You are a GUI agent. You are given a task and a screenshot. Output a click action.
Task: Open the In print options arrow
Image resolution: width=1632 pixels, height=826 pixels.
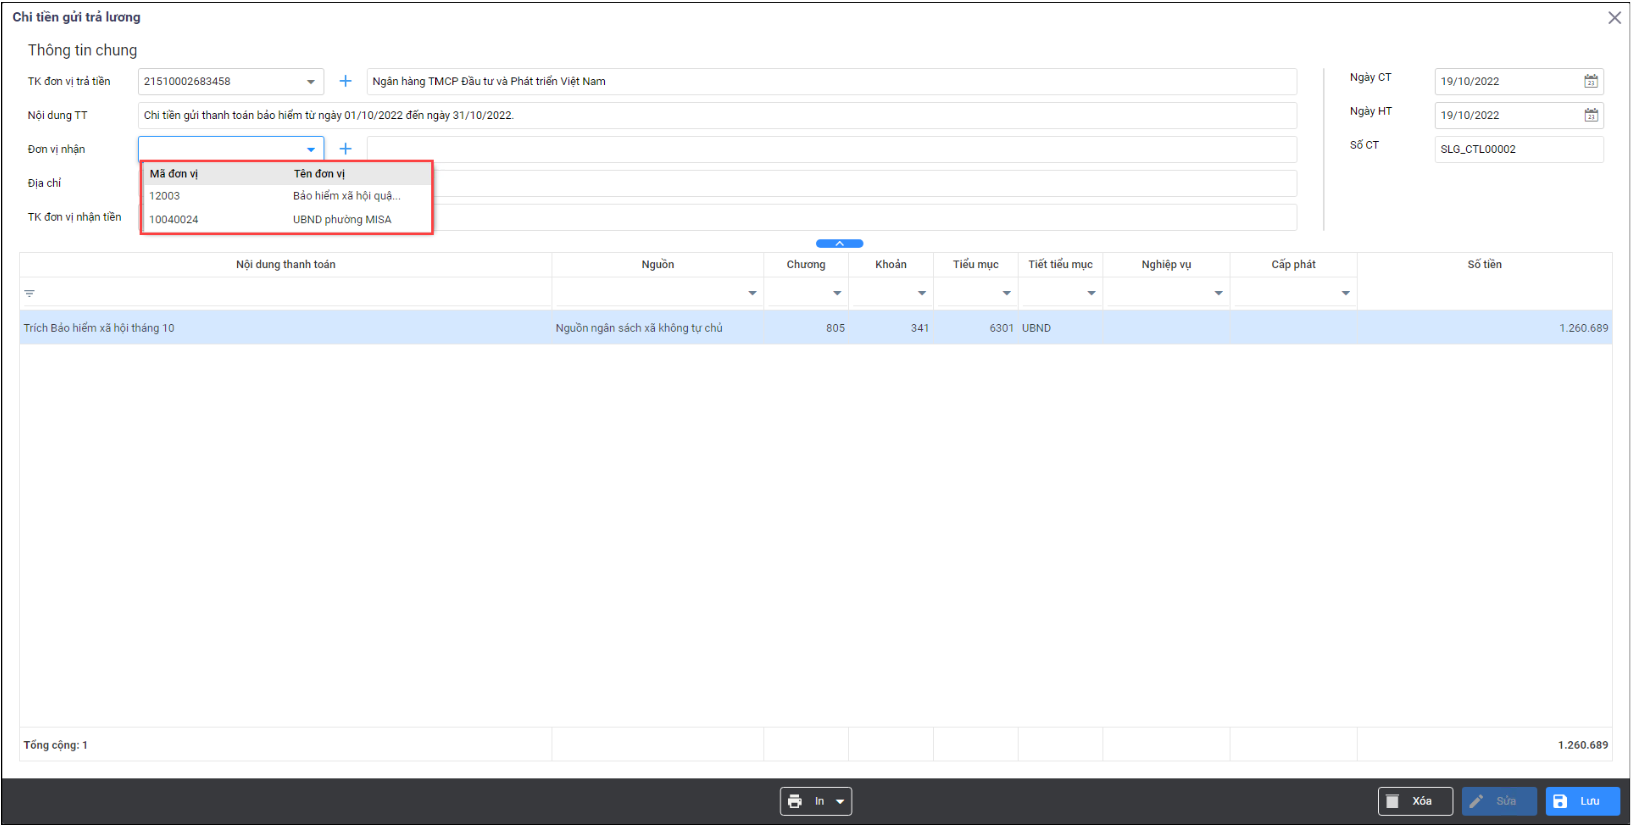(840, 801)
